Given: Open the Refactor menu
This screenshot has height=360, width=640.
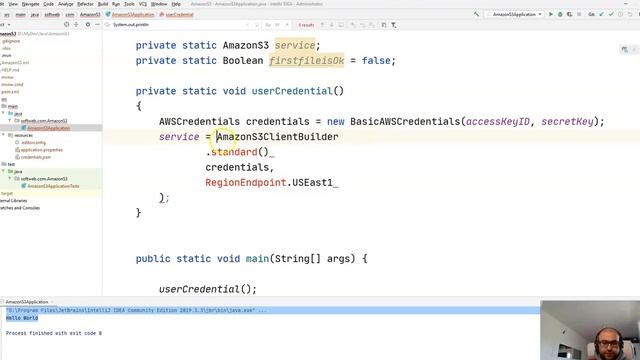Looking at the screenshot, I should (85, 4).
